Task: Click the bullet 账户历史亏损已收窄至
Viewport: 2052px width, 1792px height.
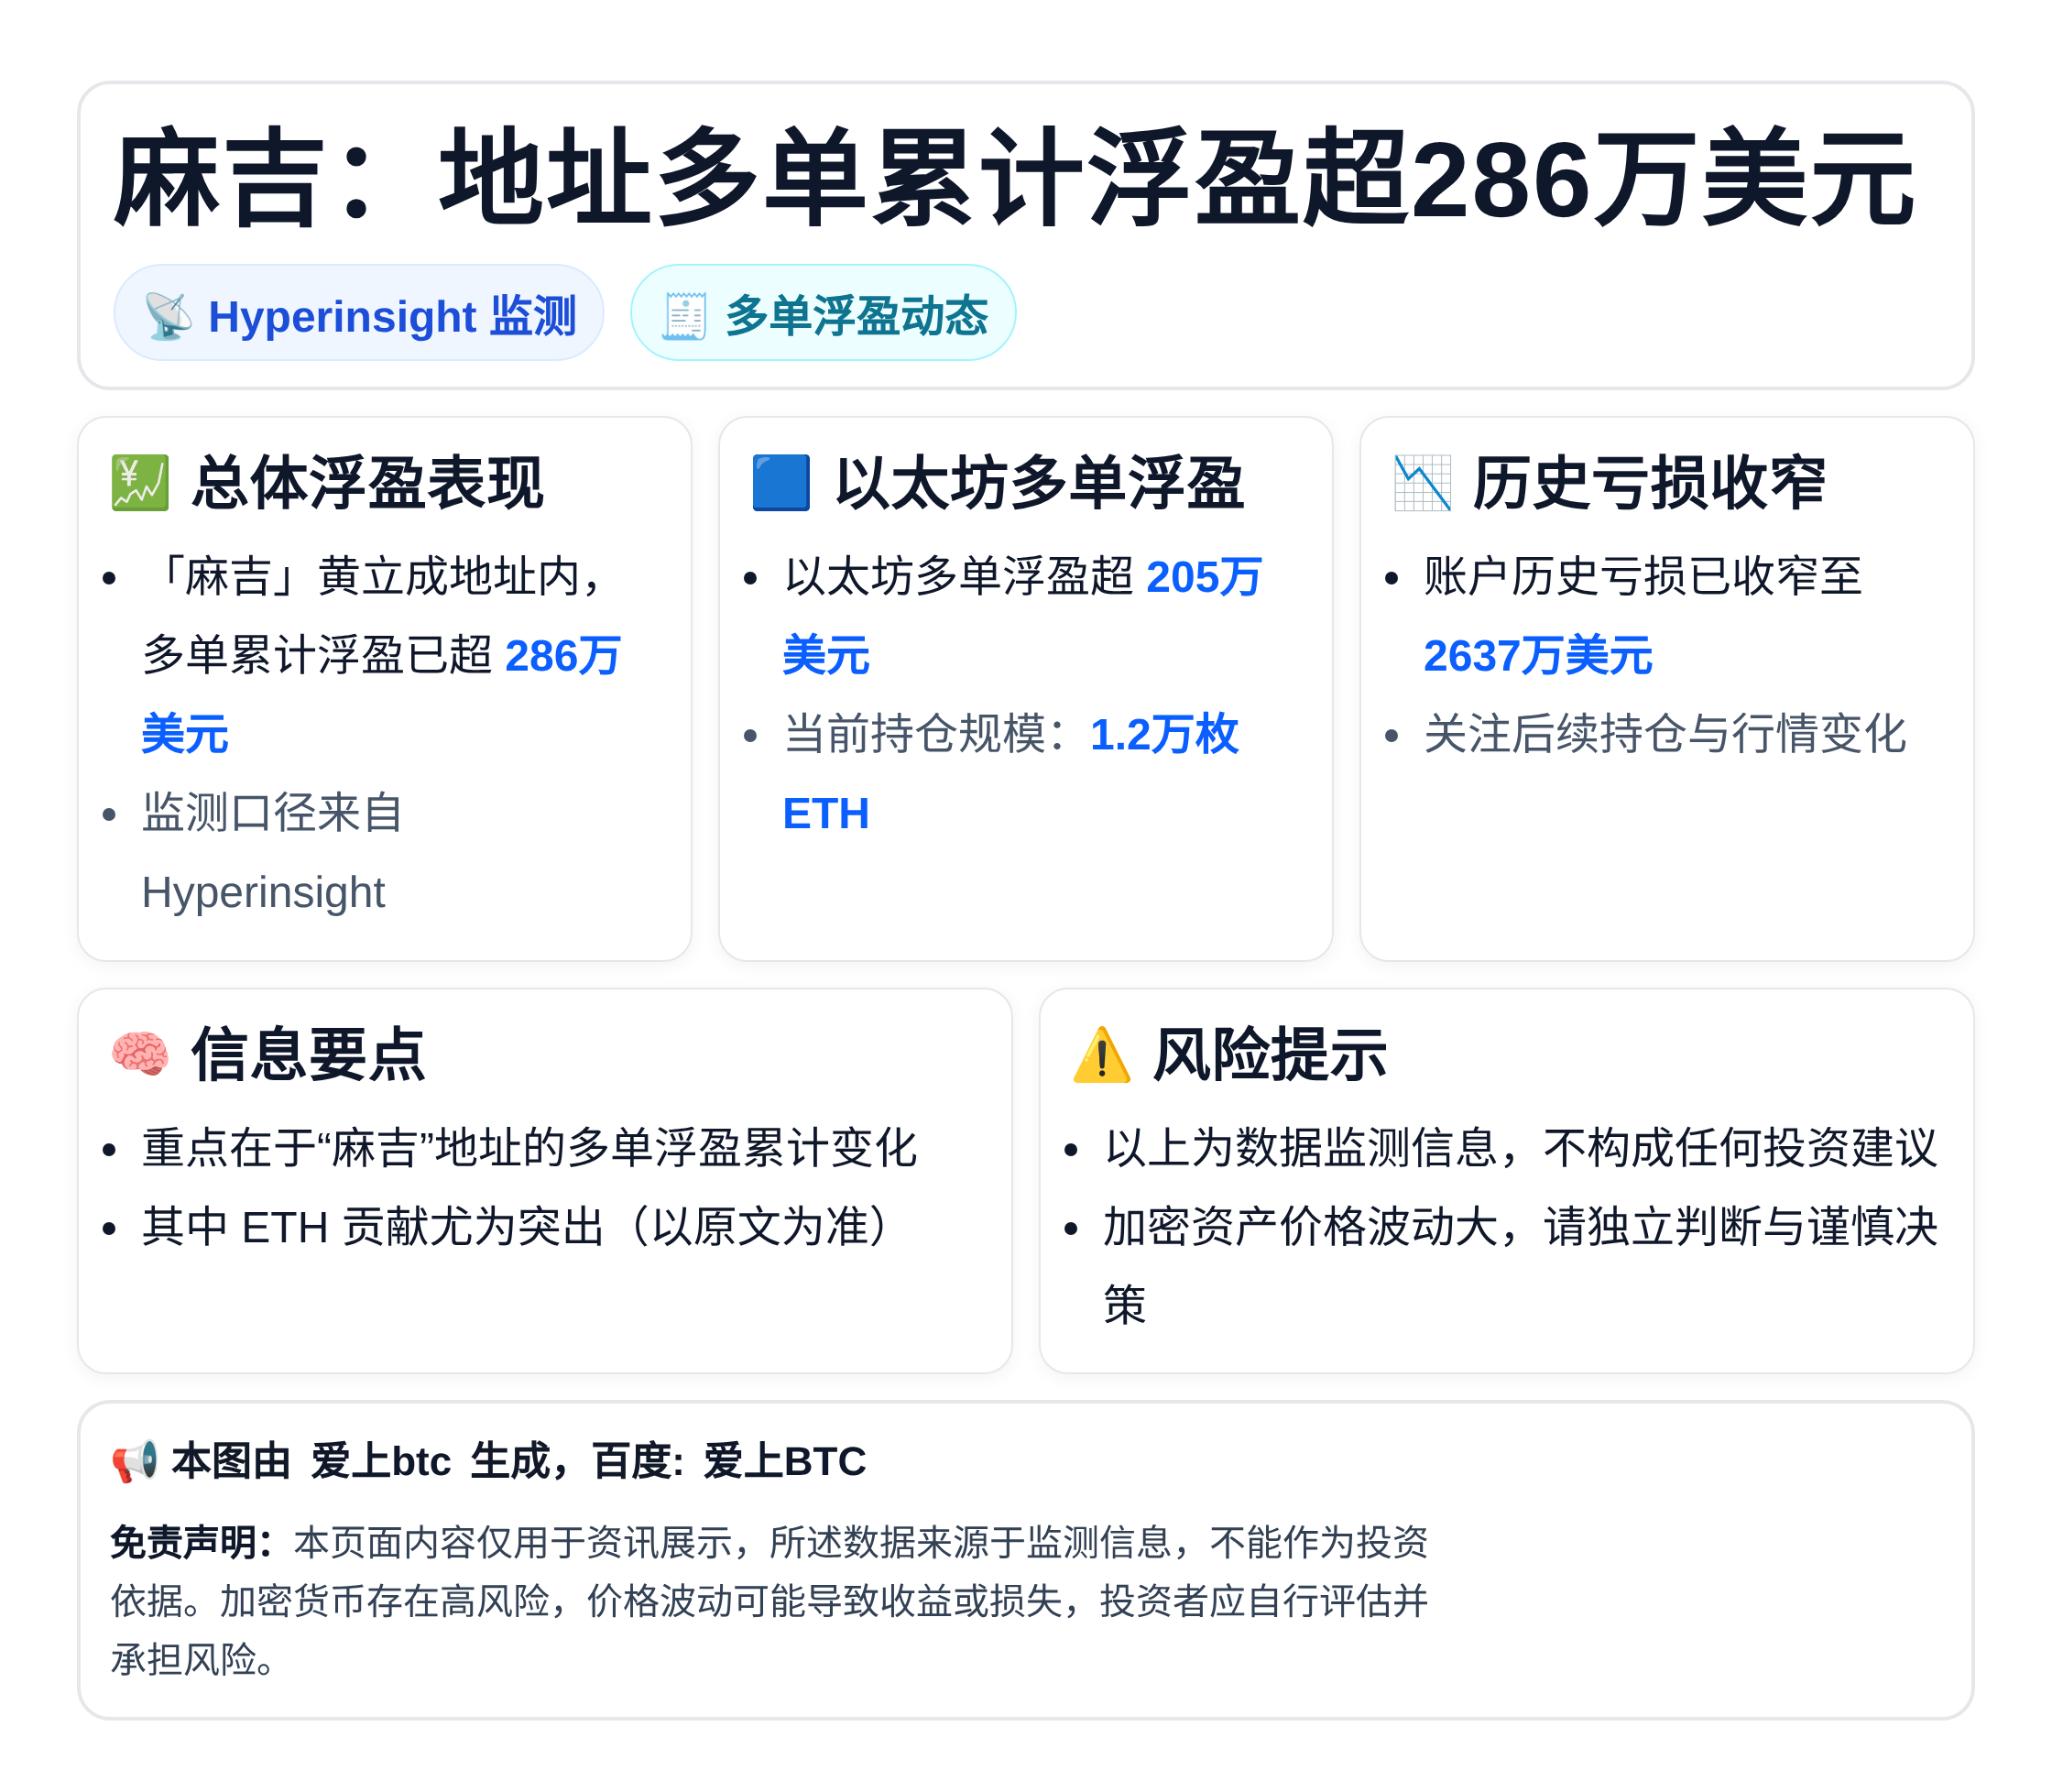Action: click(1643, 577)
